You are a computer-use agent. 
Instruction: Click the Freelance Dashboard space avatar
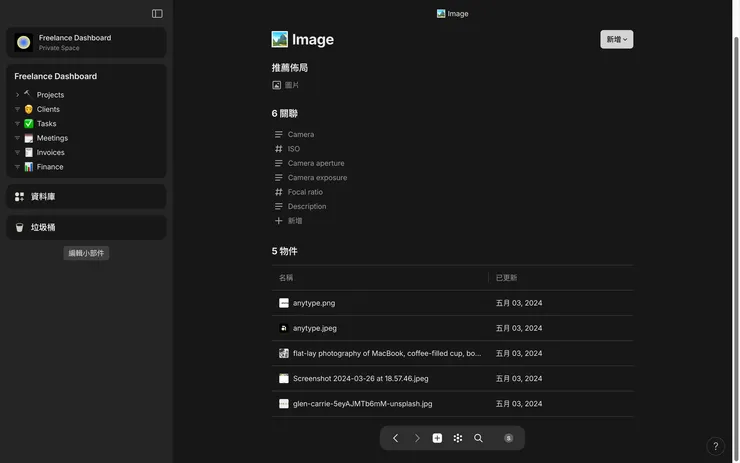click(23, 42)
